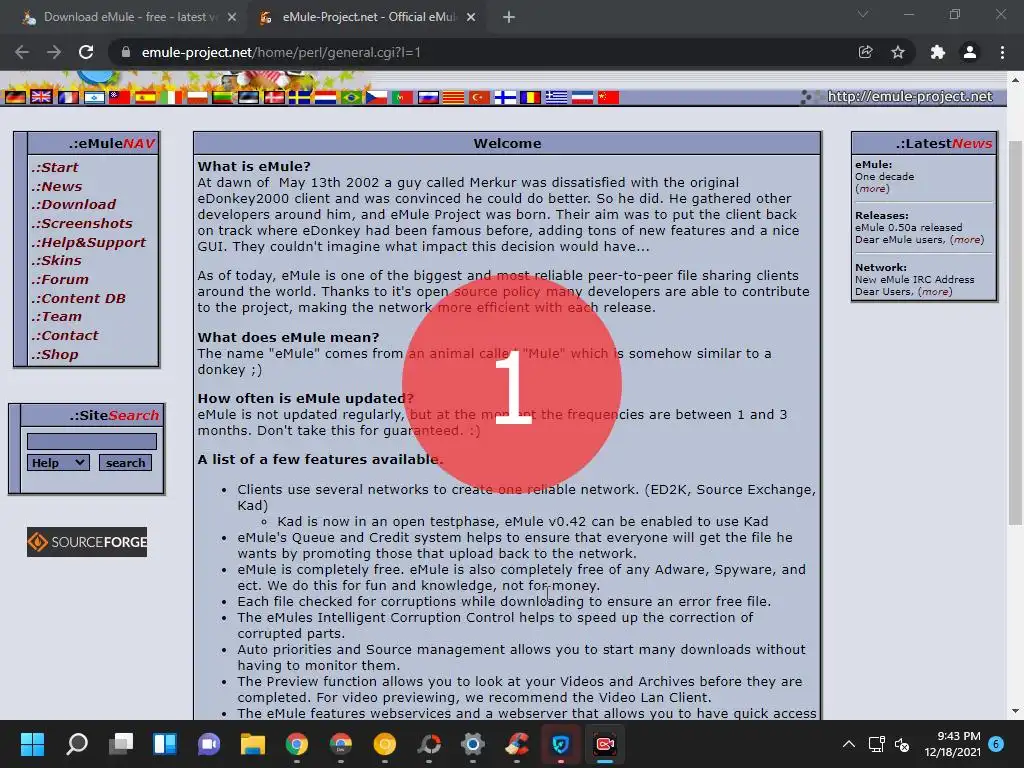
Task: Select the Greek flag icon
Action: coord(556,97)
